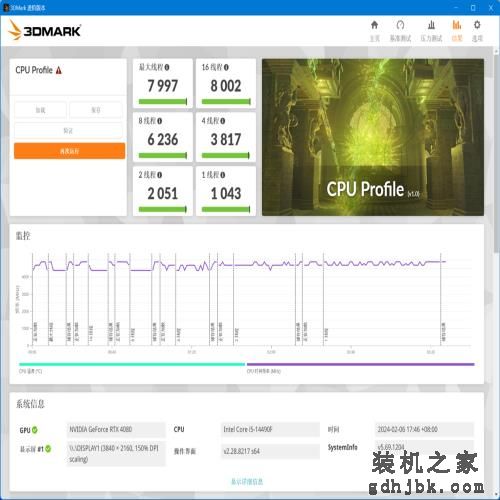Show info for the 4 threads score
Viewport: 500px width, 500px height.
point(223,121)
